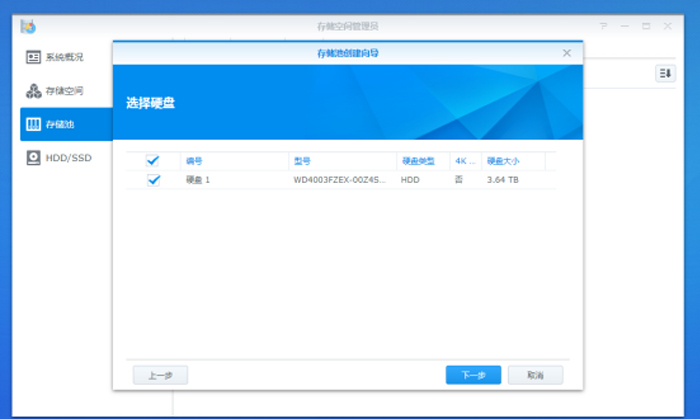Minimize the Storage Manager window
This screenshot has height=419, width=700.
pyautogui.click(x=625, y=26)
